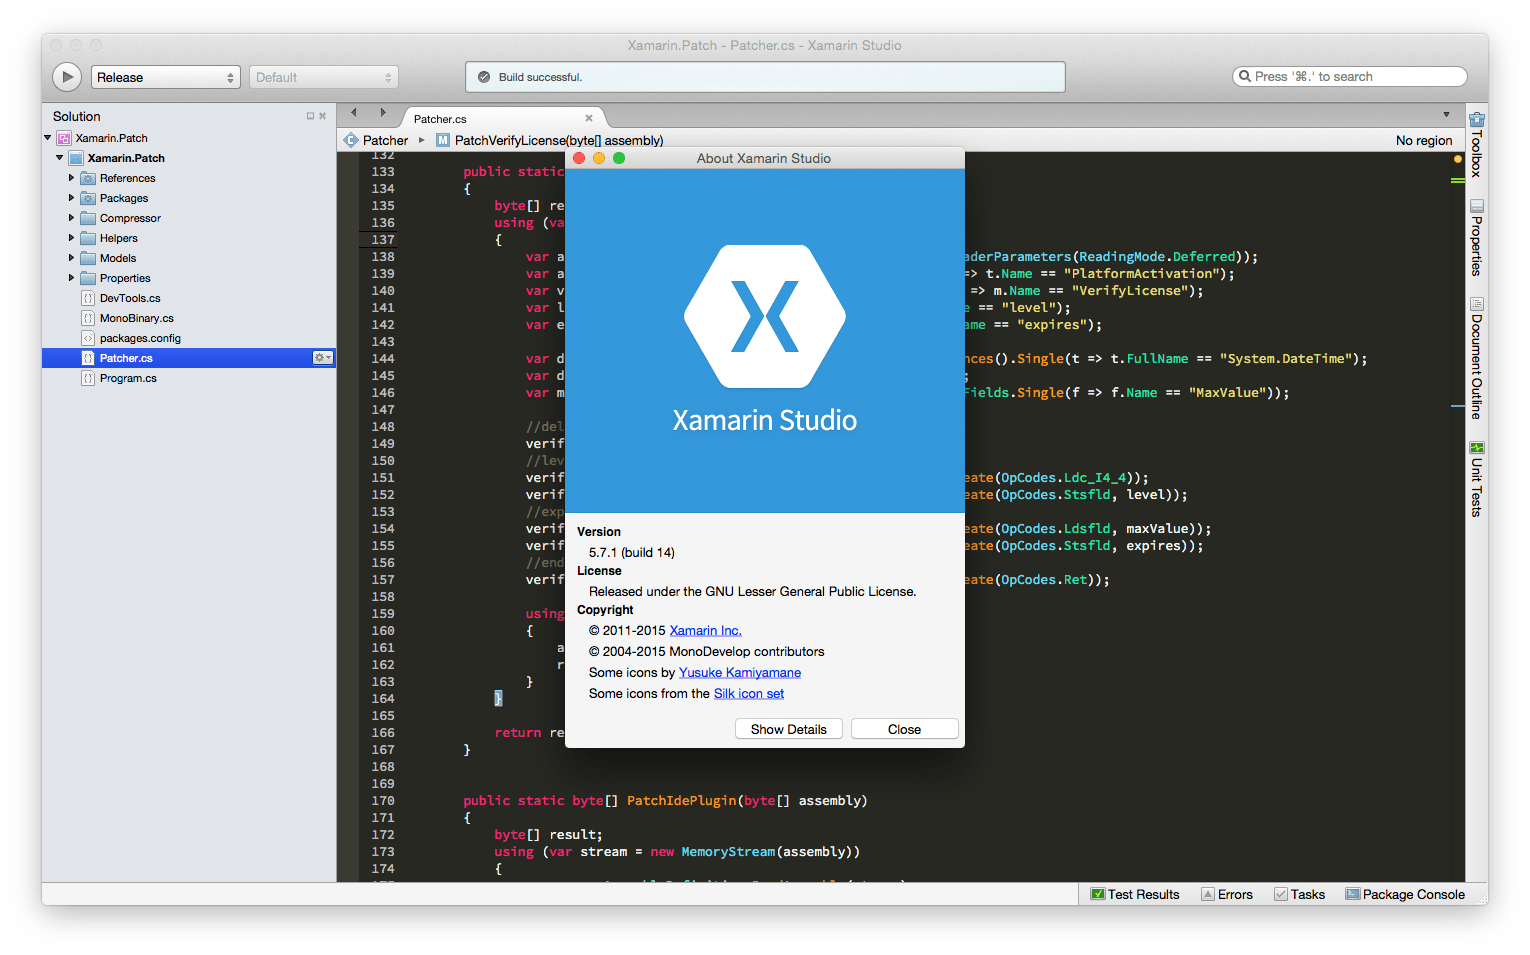Open the Release configuration dropdown
The height and width of the screenshot is (955, 1530).
click(x=166, y=77)
